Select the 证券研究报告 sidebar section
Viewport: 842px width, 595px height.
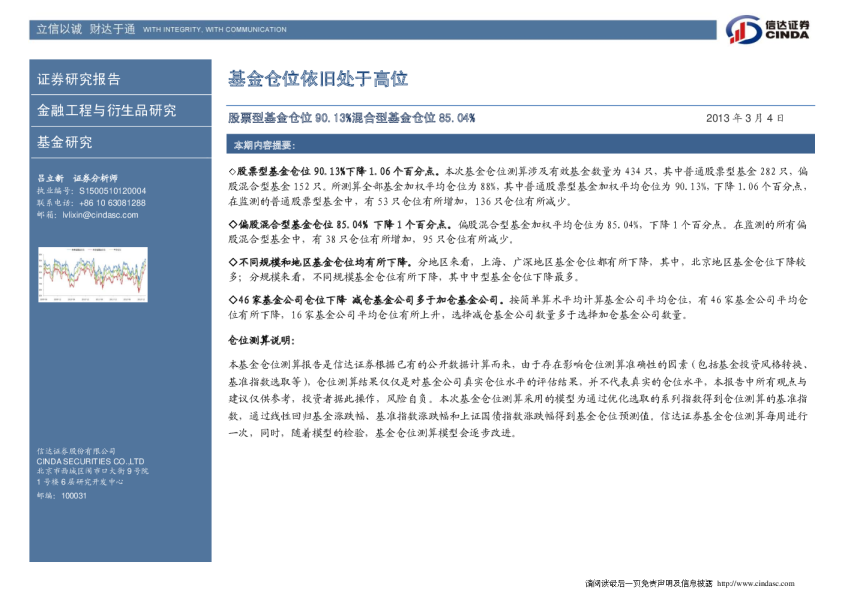(79, 79)
